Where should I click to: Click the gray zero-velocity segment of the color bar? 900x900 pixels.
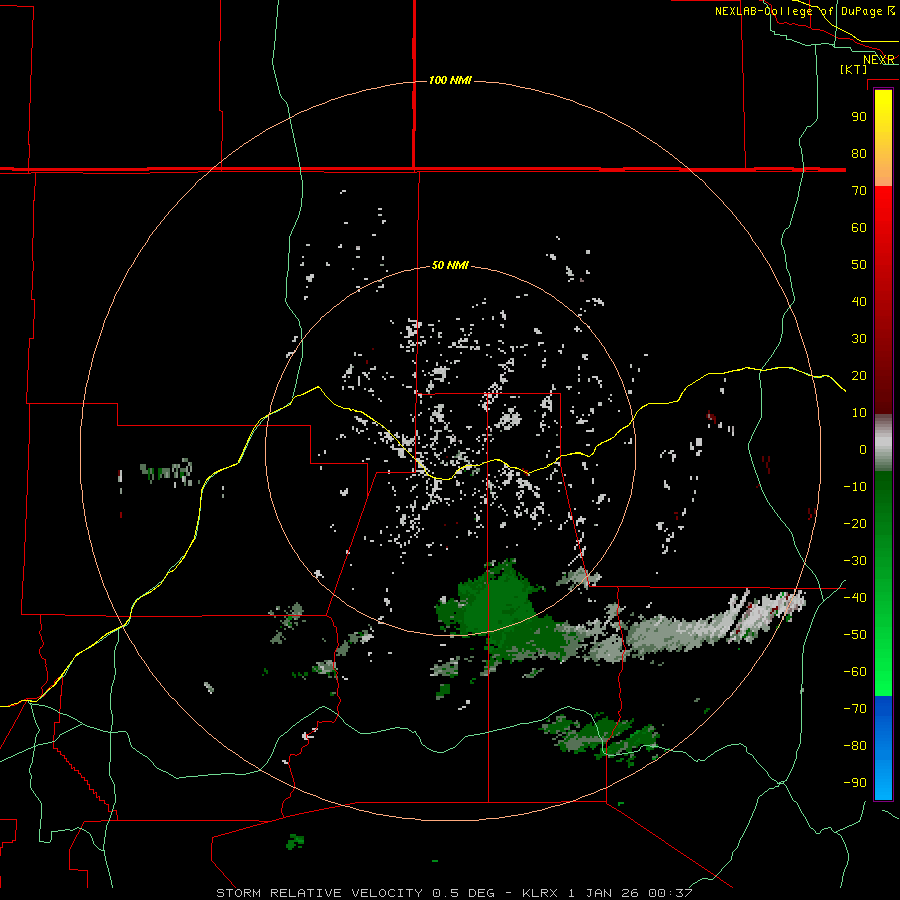tap(883, 443)
